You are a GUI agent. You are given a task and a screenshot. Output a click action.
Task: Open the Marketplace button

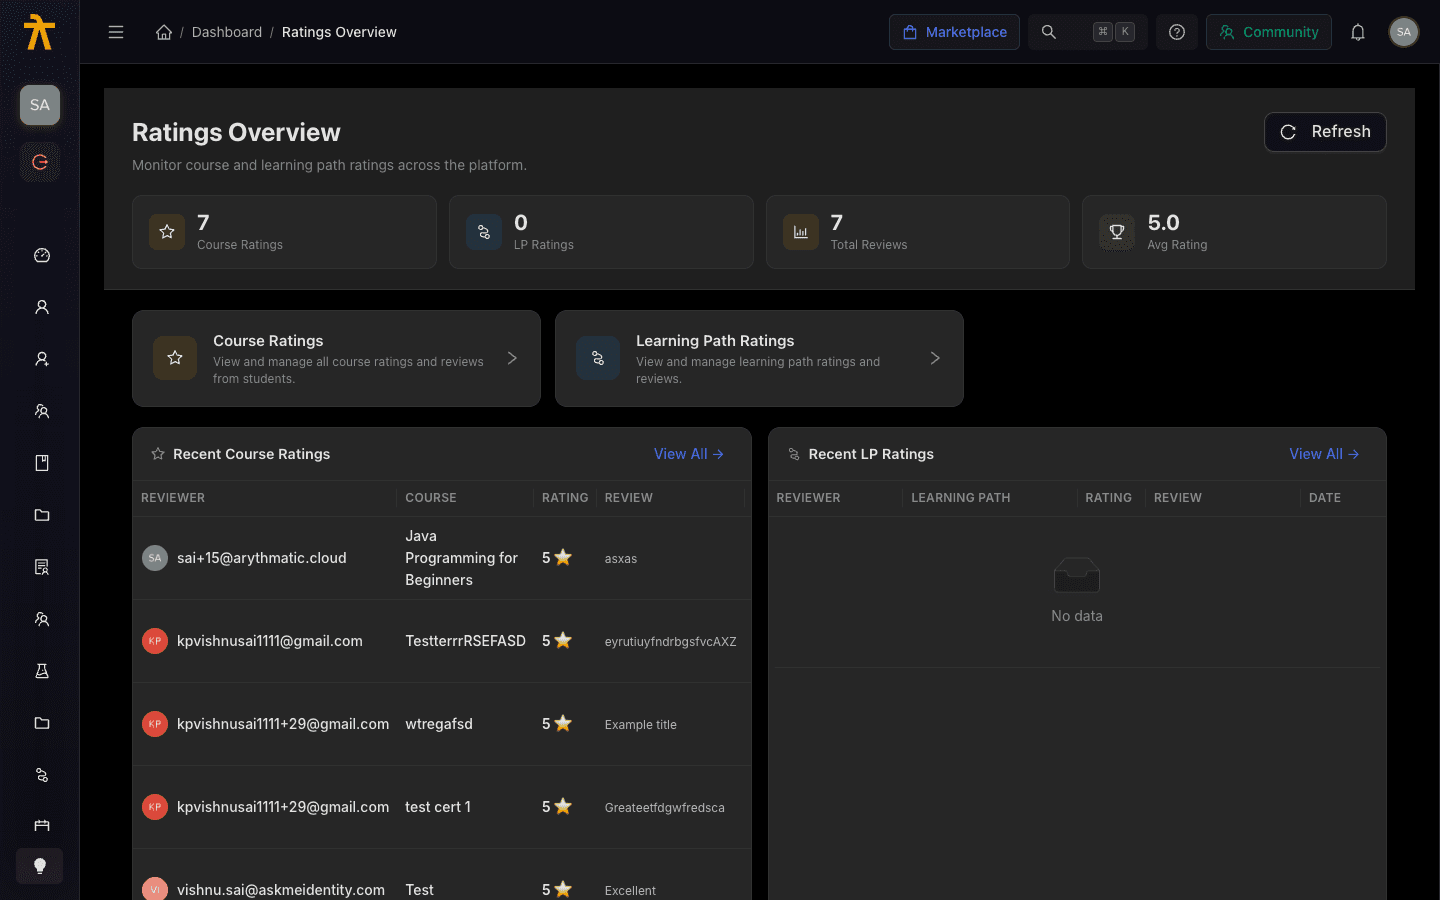point(955,32)
